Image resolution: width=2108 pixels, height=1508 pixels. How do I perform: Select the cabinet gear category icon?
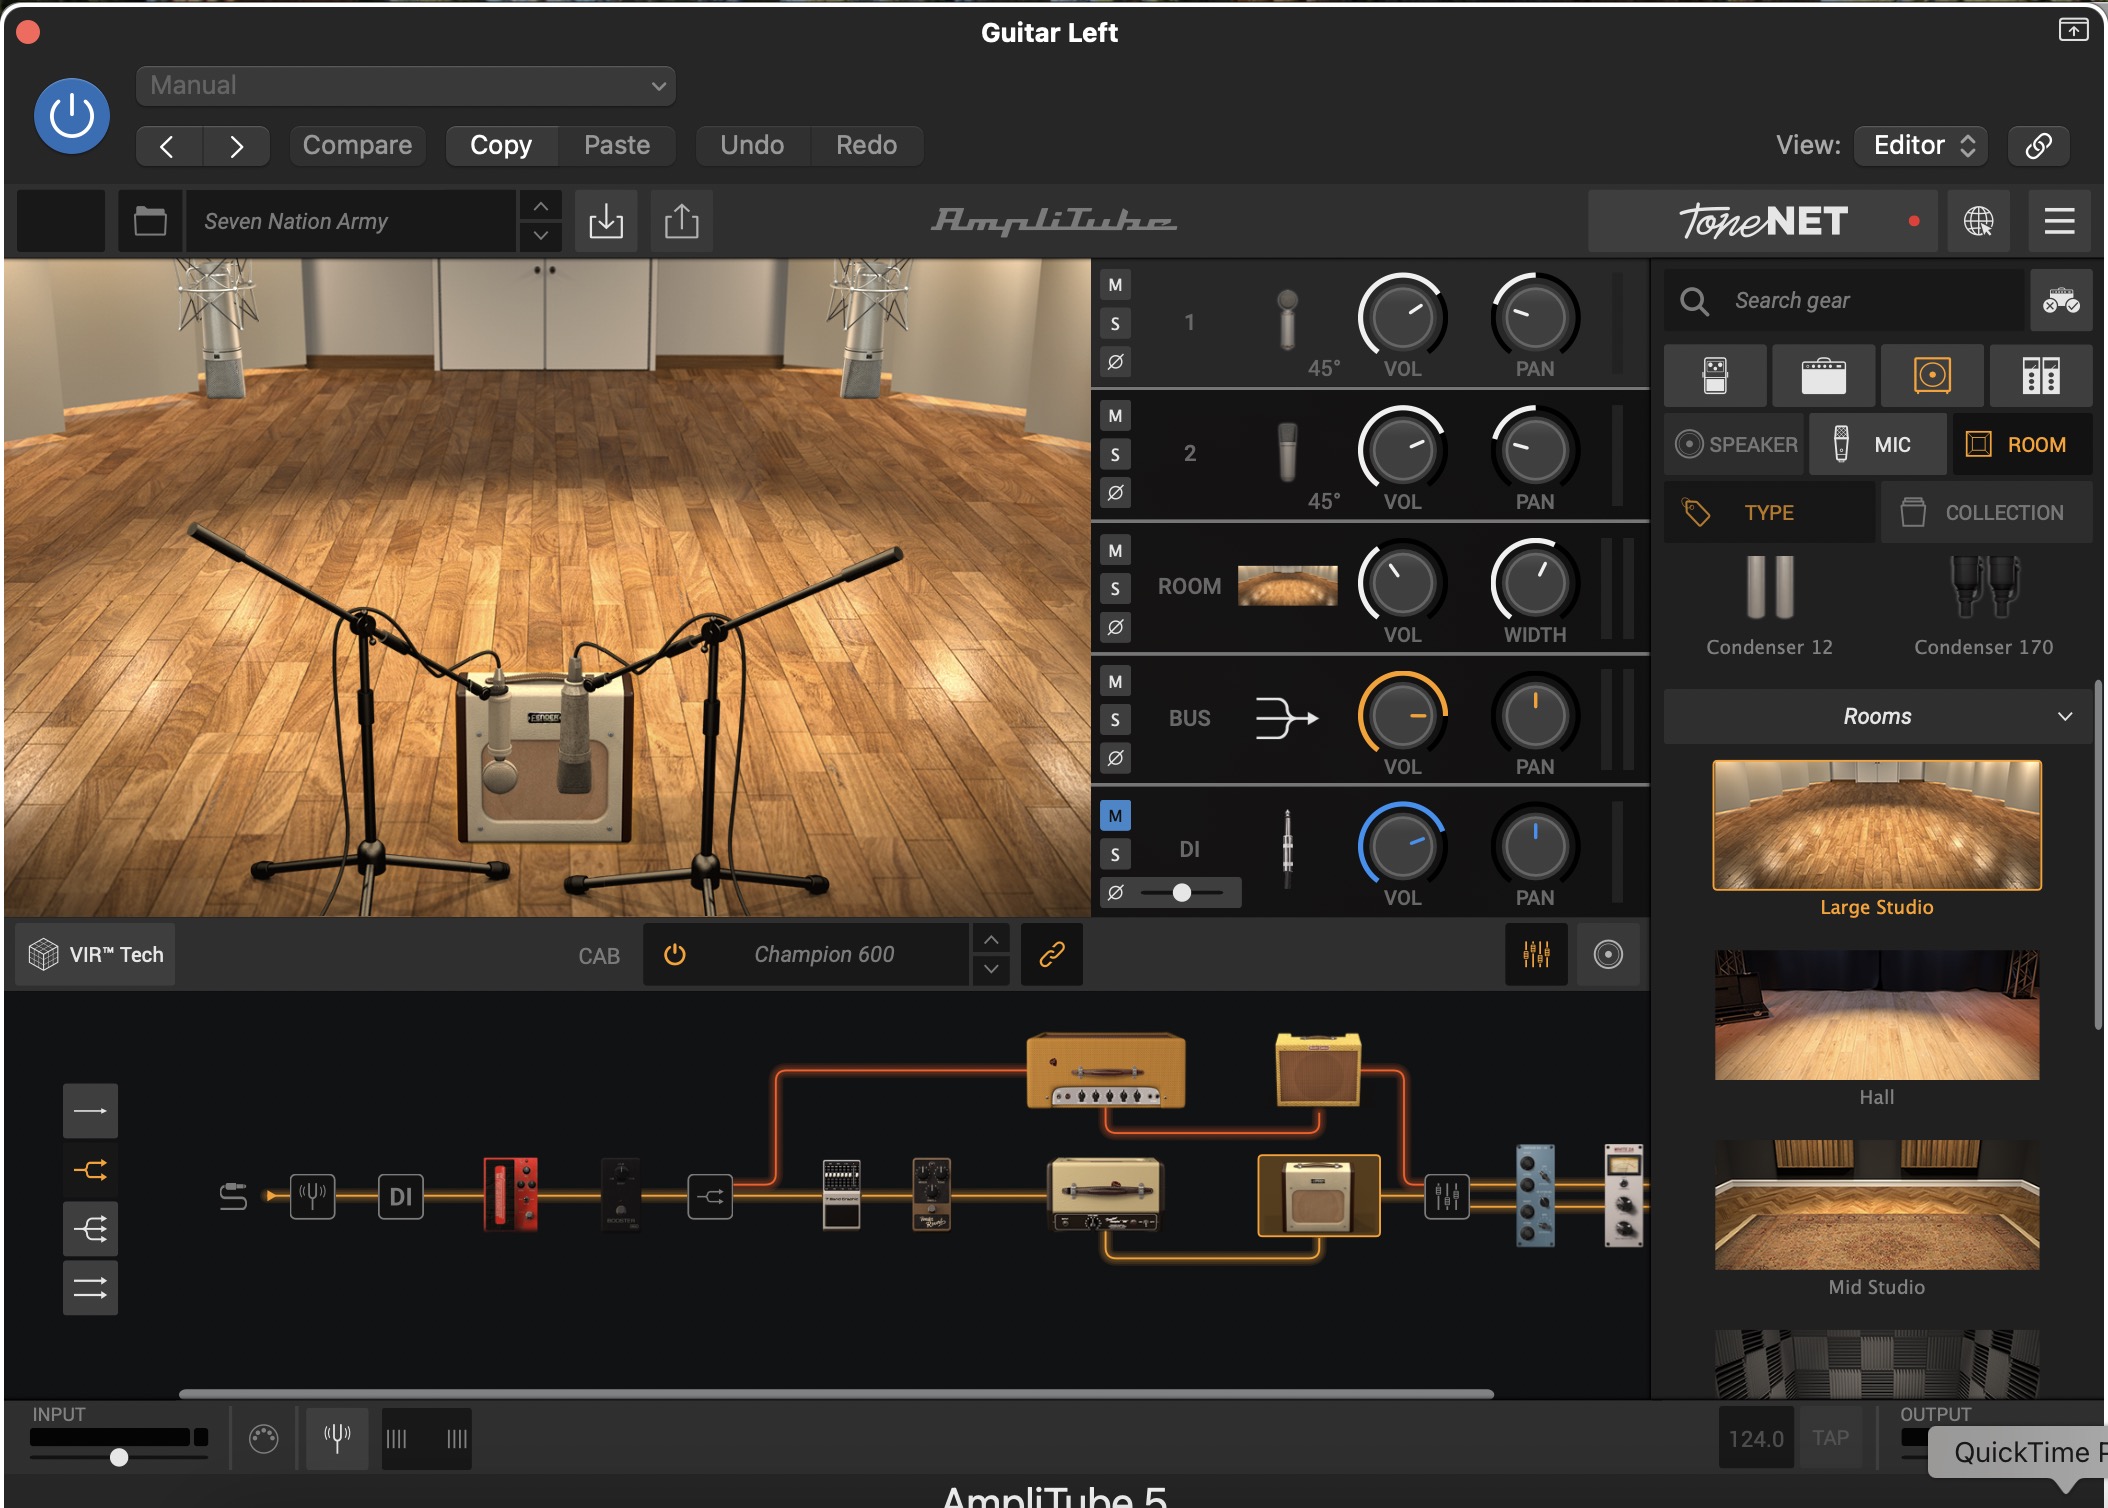coord(1932,376)
